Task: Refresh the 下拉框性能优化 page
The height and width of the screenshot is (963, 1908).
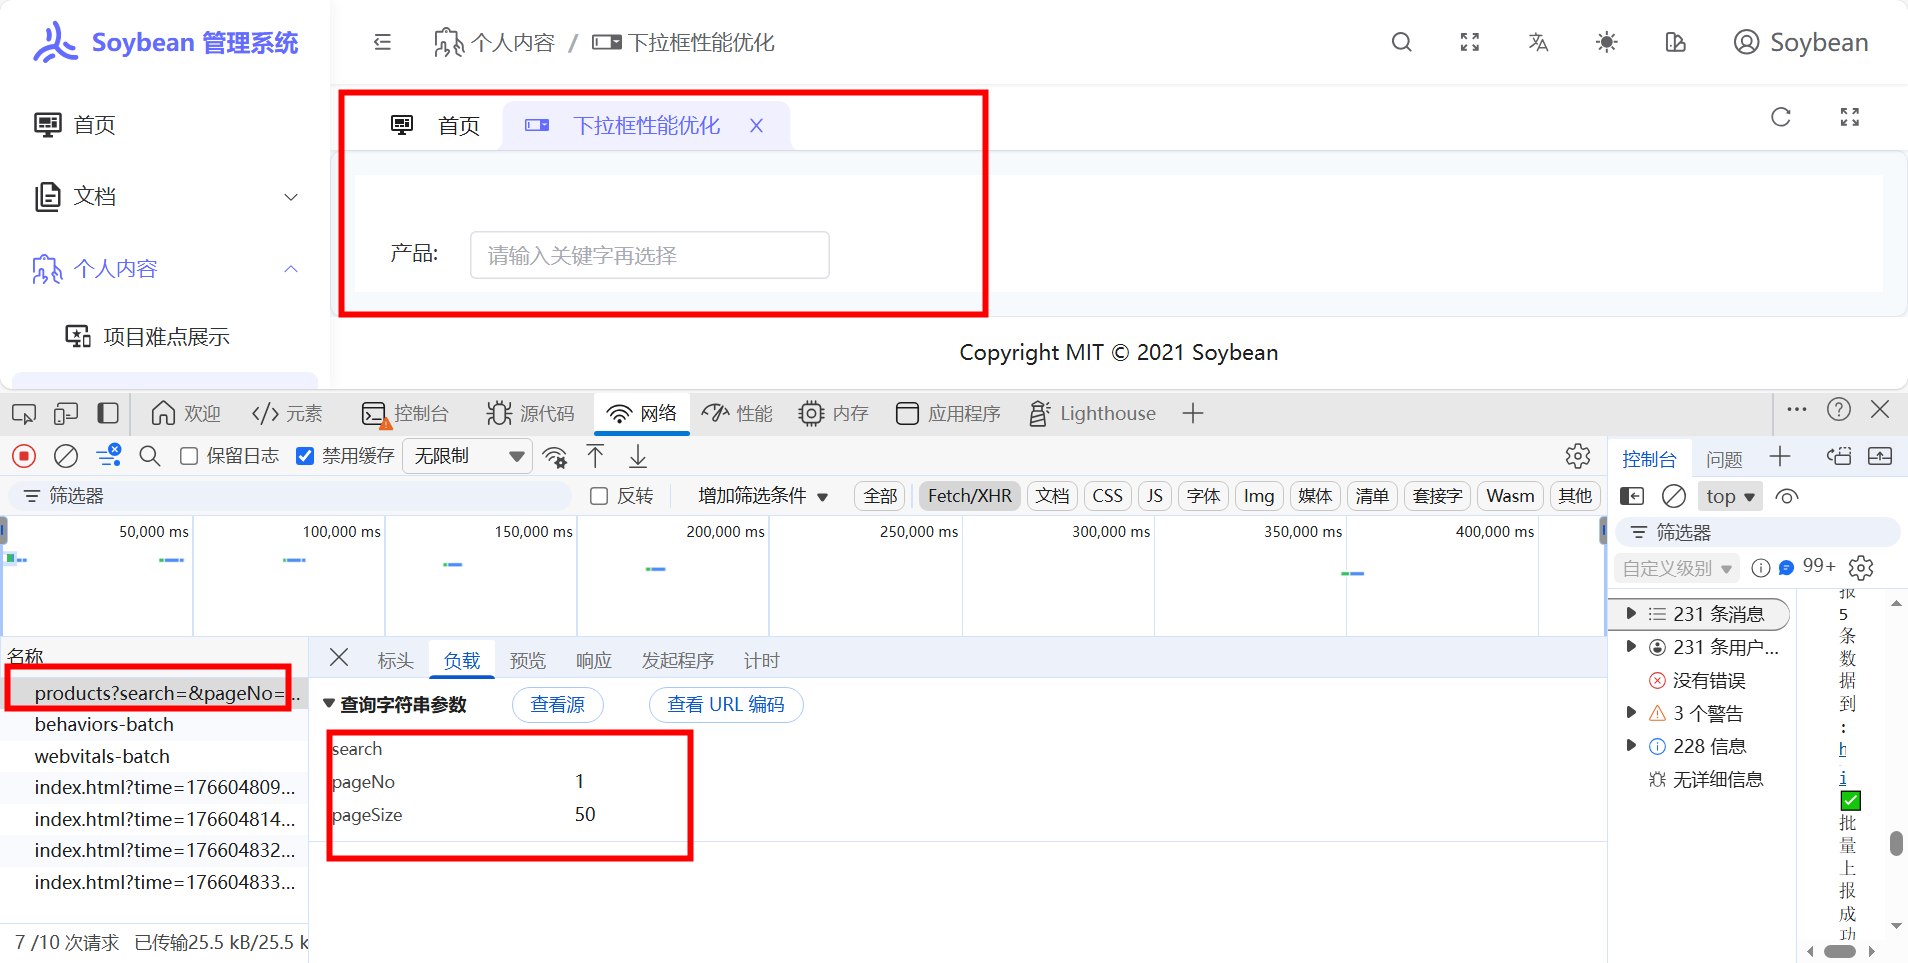Action: (x=1781, y=117)
